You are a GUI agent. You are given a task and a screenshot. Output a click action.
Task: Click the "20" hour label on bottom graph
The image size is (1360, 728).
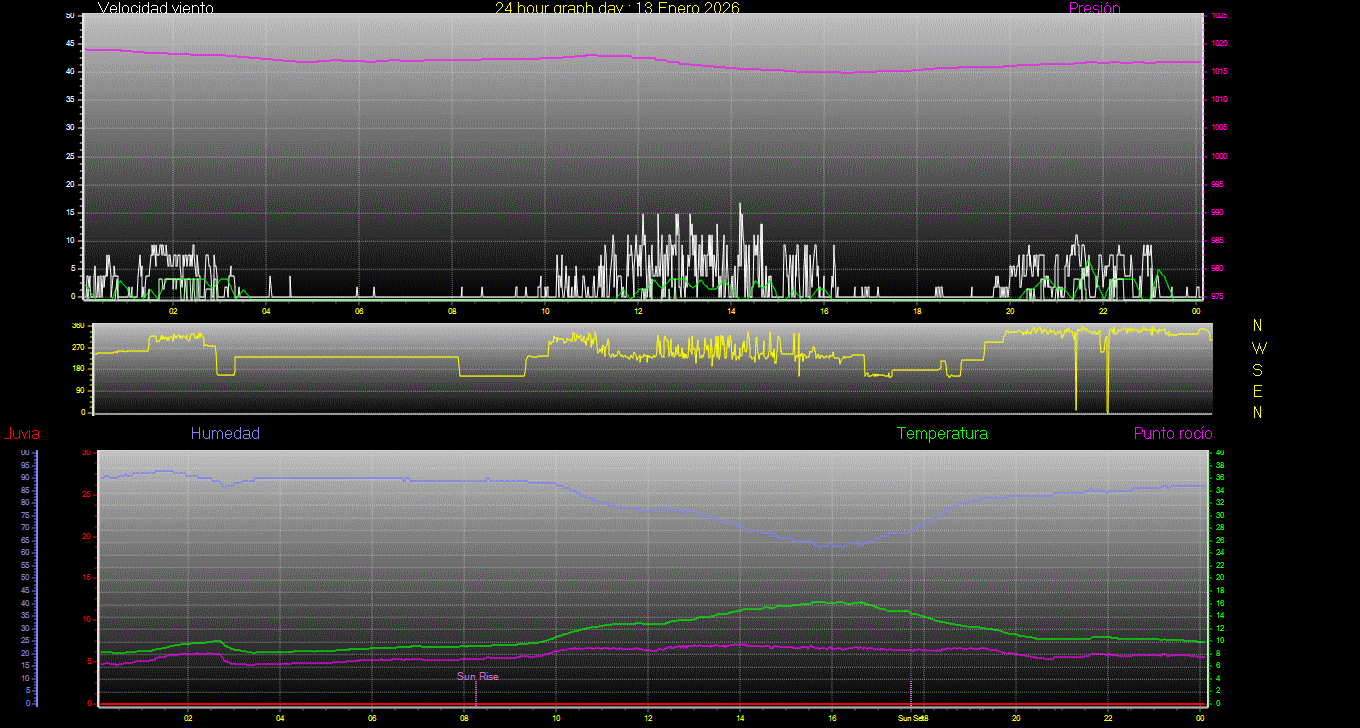(1016, 718)
